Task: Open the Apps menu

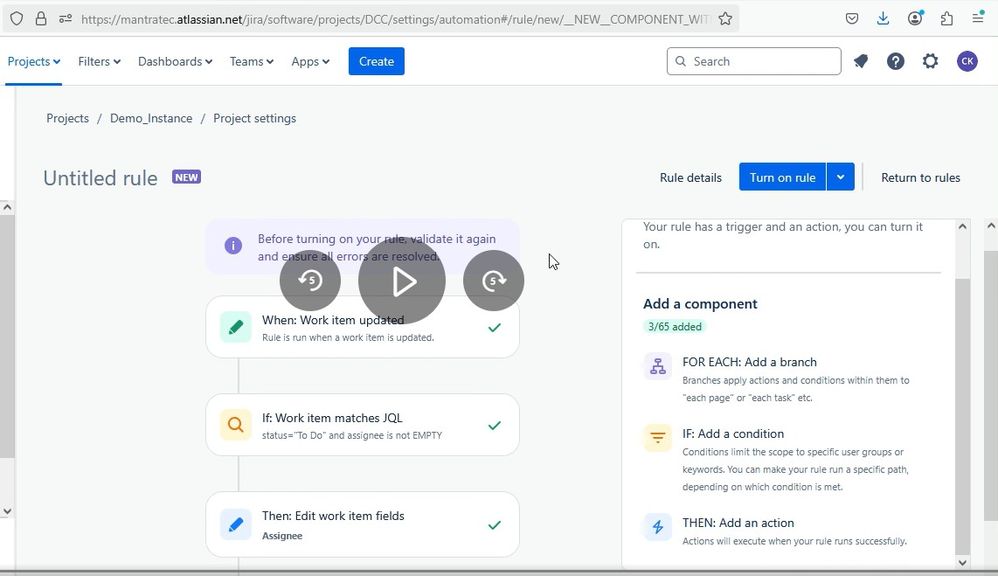Action: point(311,61)
